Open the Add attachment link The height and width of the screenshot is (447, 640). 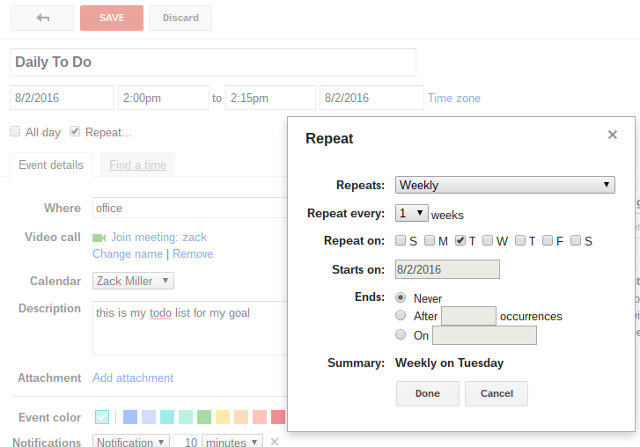(x=133, y=378)
